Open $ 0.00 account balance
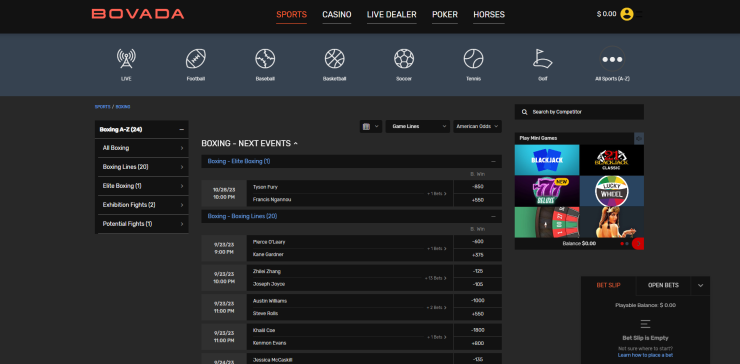Screen dimensions: 740x364 pos(606,14)
